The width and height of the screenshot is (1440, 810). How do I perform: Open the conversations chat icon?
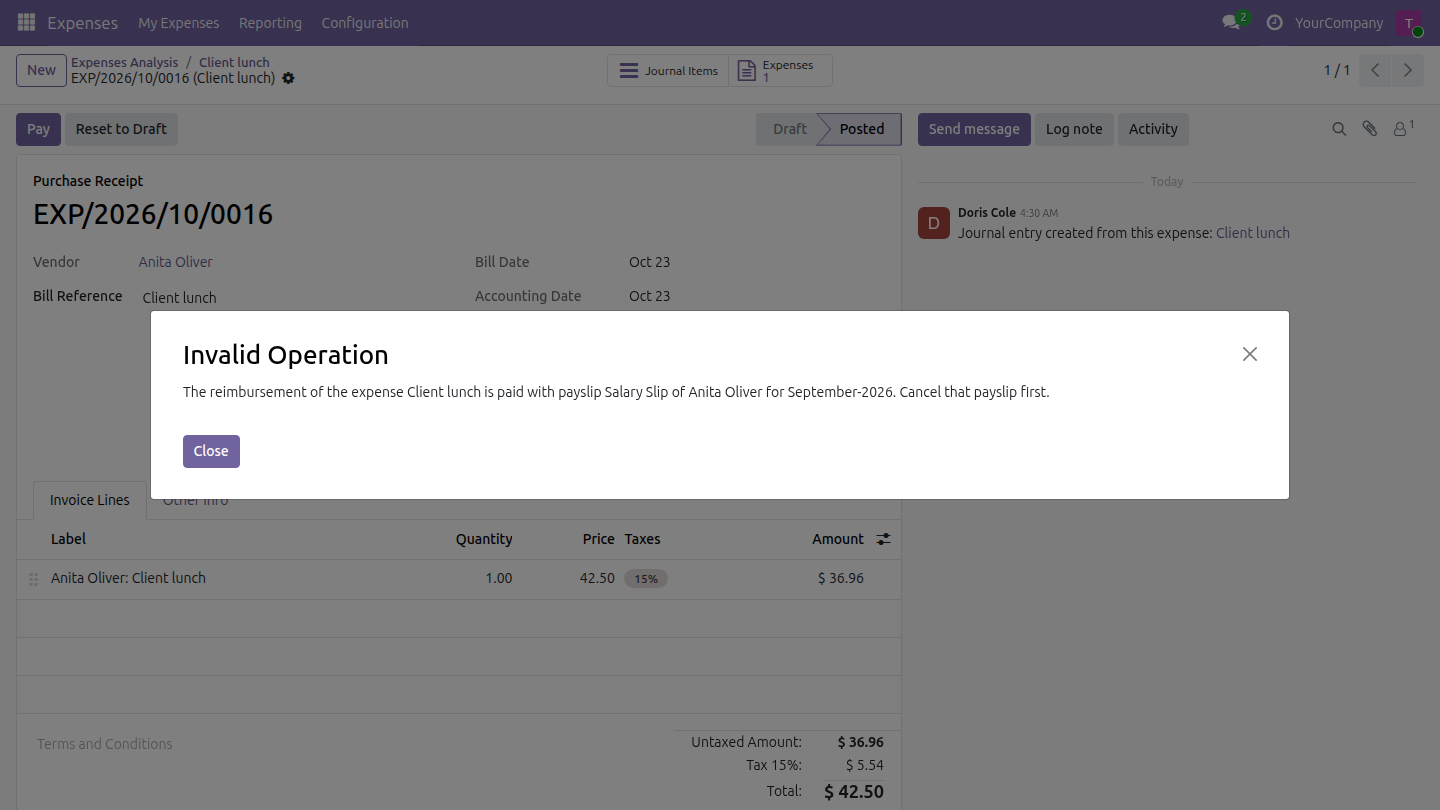pyautogui.click(x=1231, y=22)
